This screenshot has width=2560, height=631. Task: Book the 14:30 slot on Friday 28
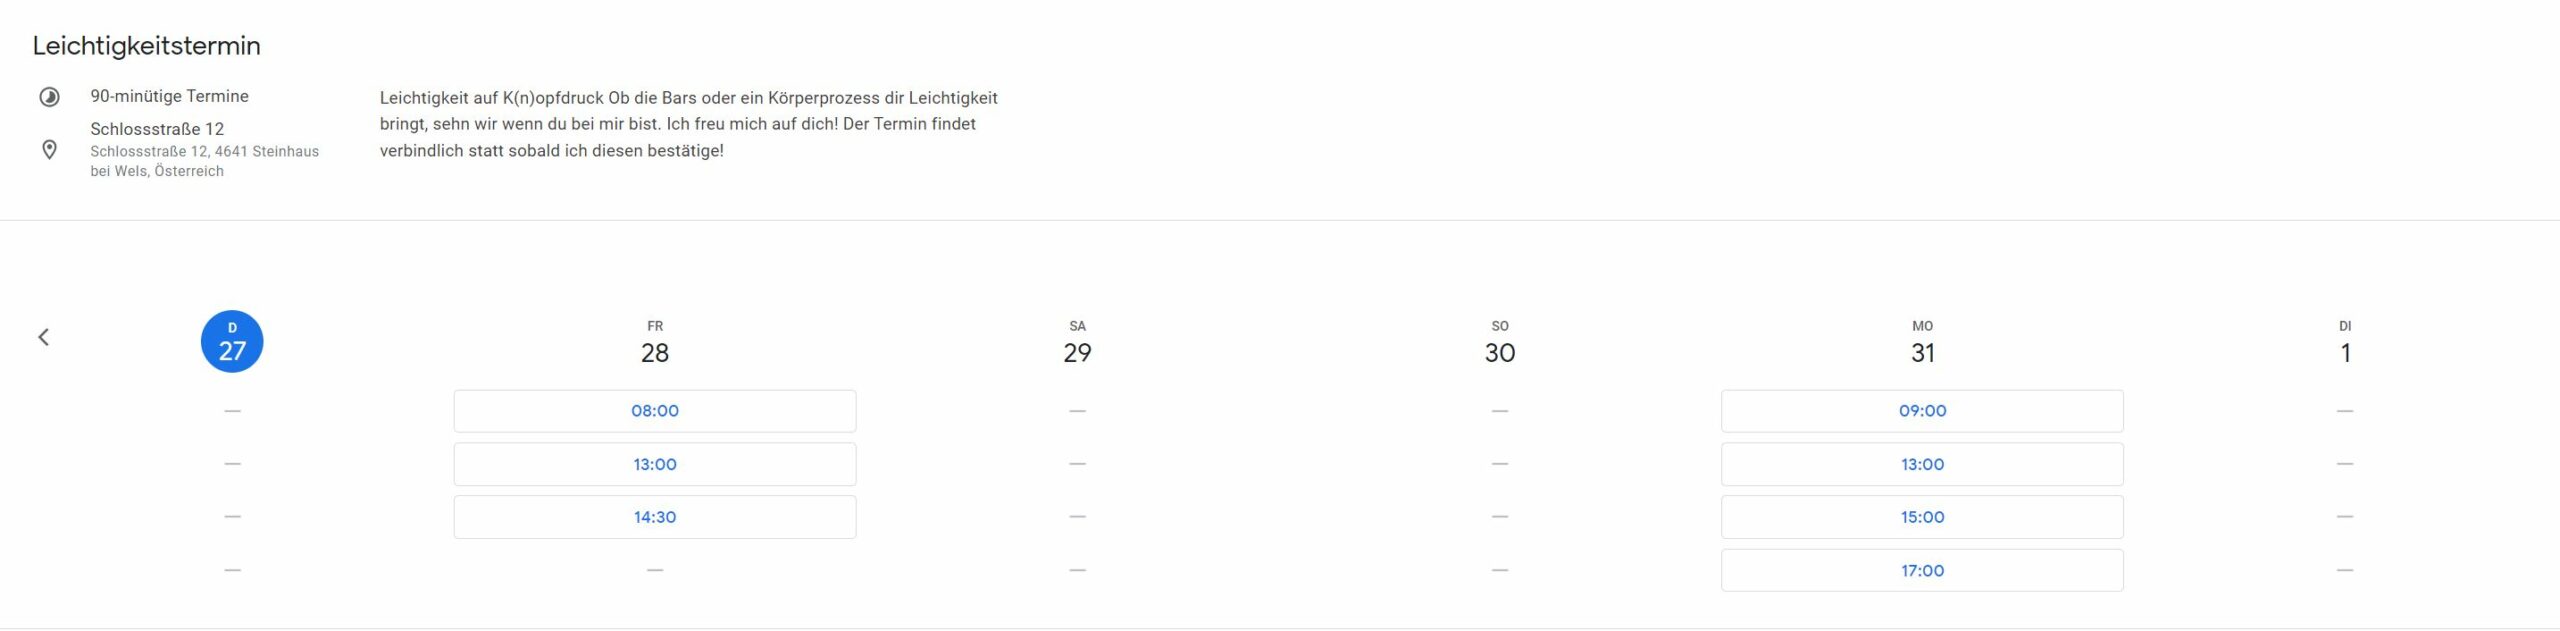pyautogui.click(x=655, y=517)
